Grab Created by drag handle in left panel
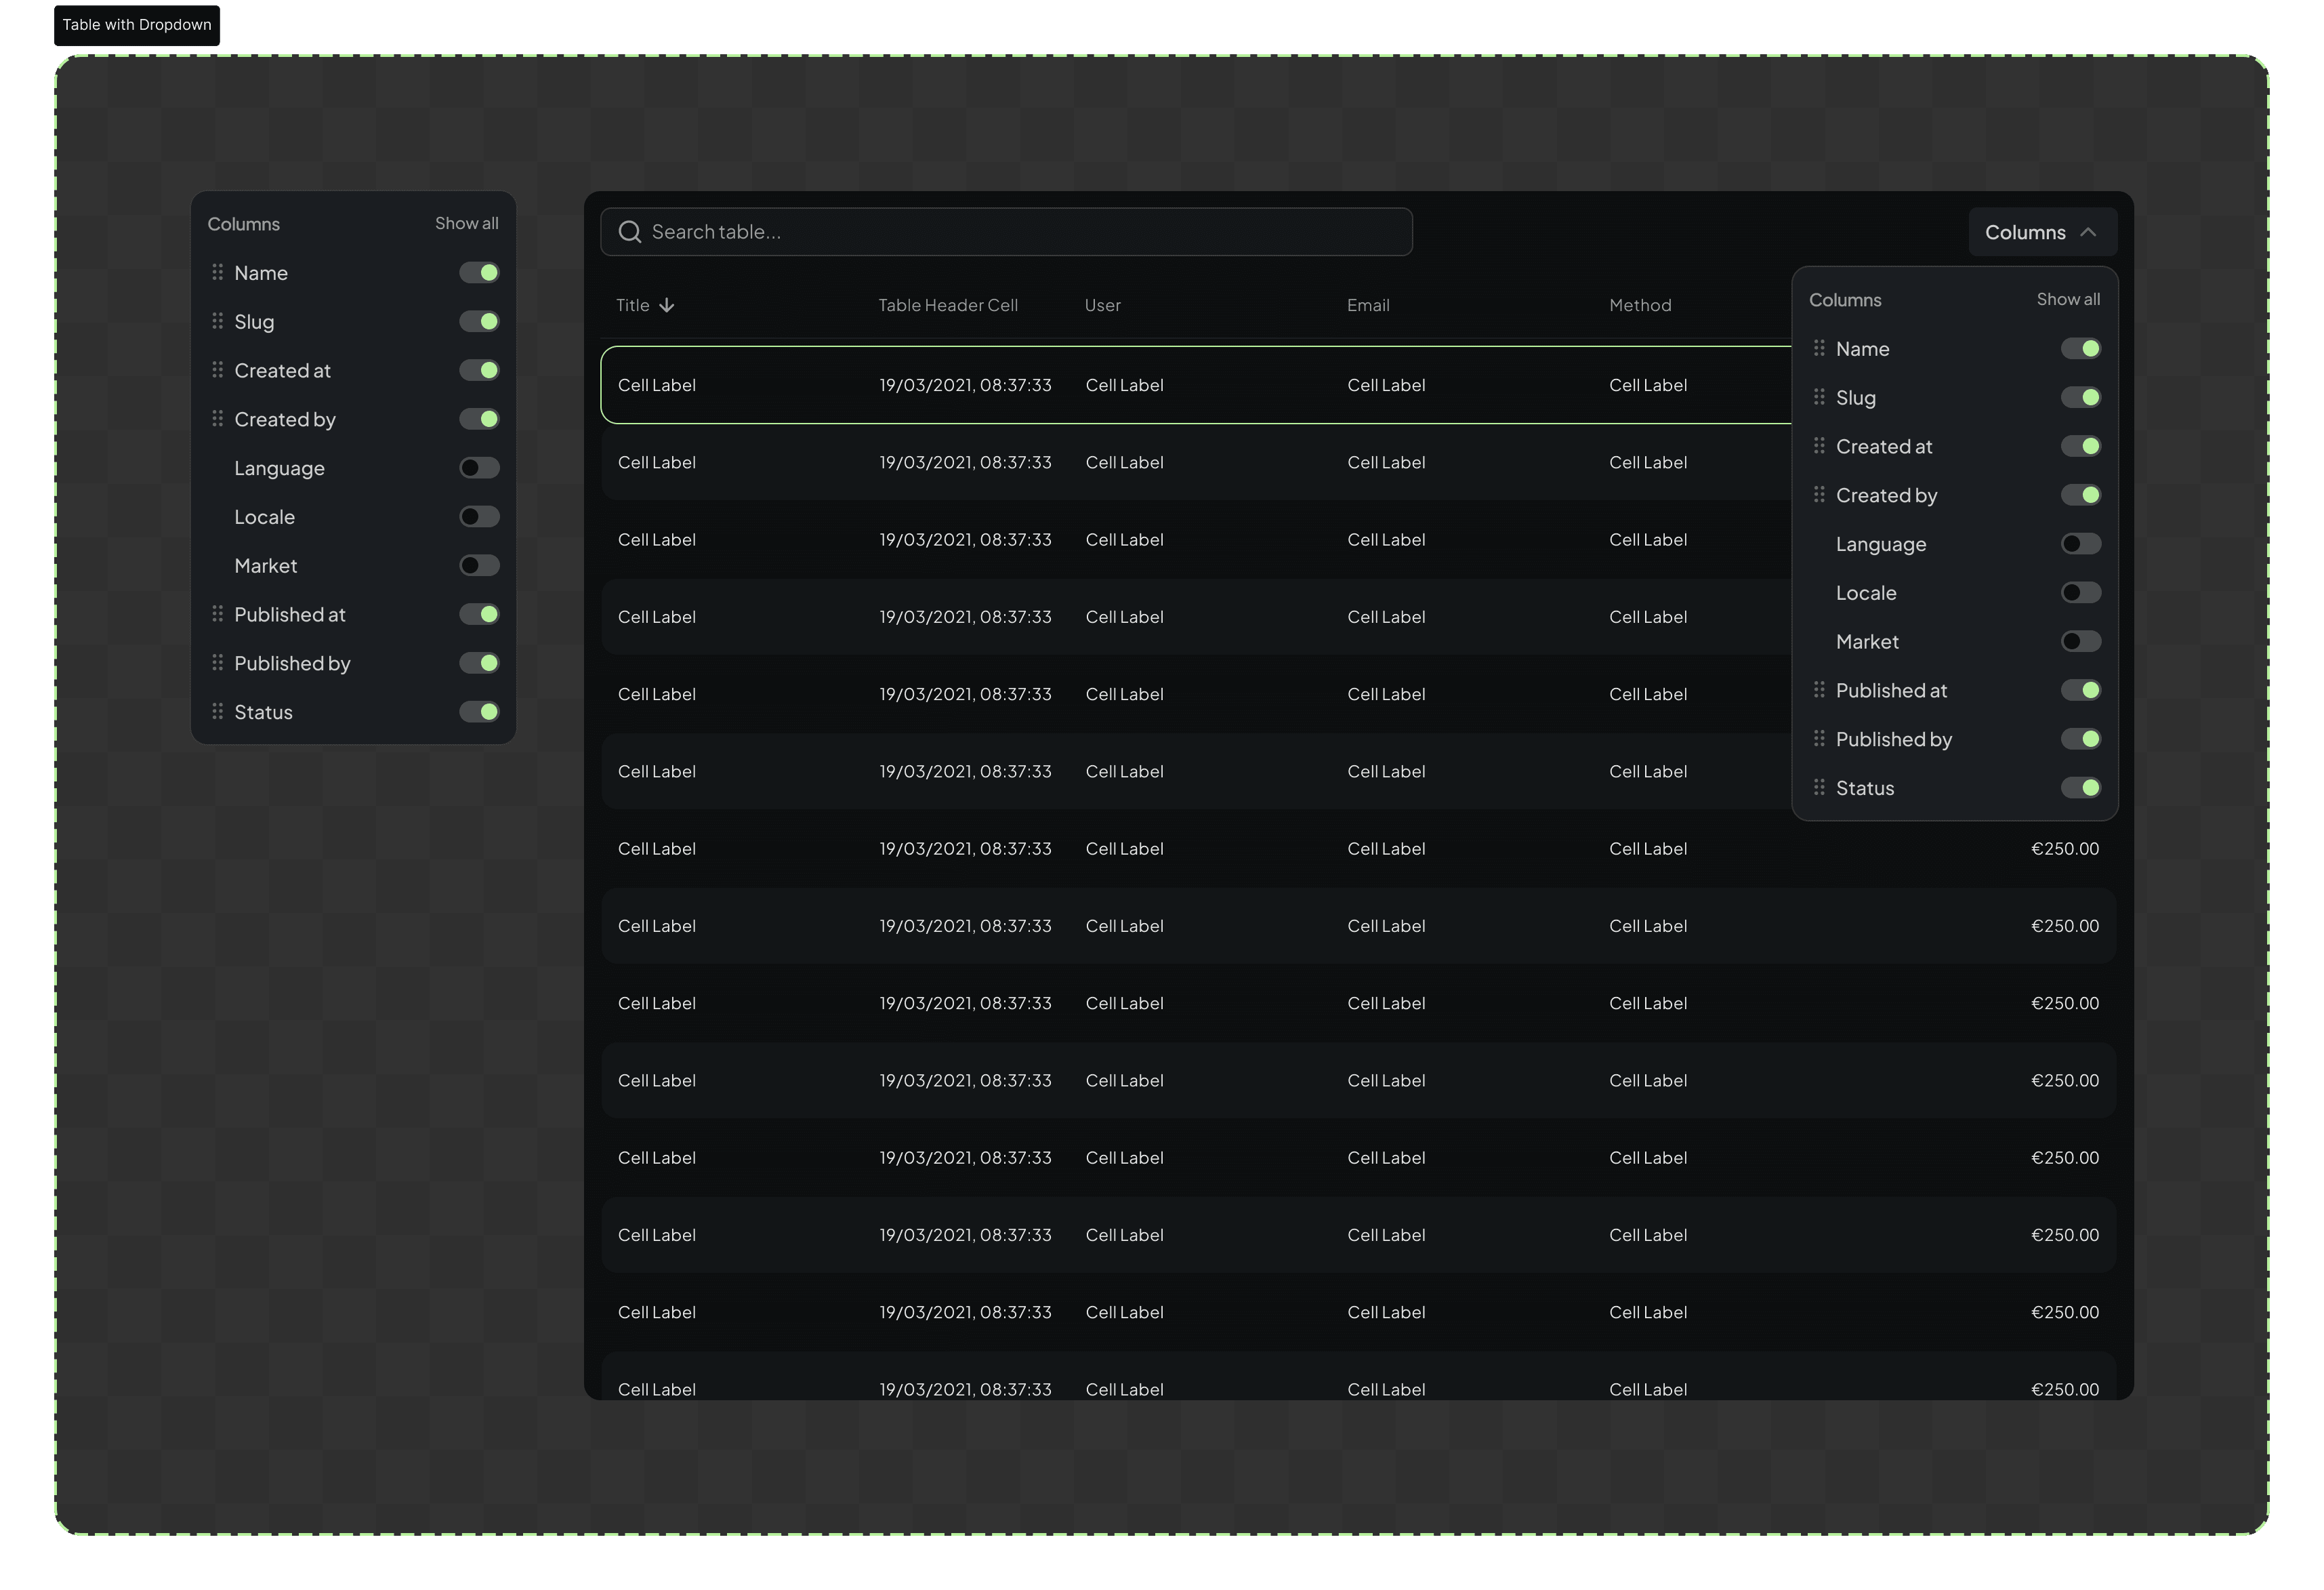The image size is (2324, 1590). [217, 418]
